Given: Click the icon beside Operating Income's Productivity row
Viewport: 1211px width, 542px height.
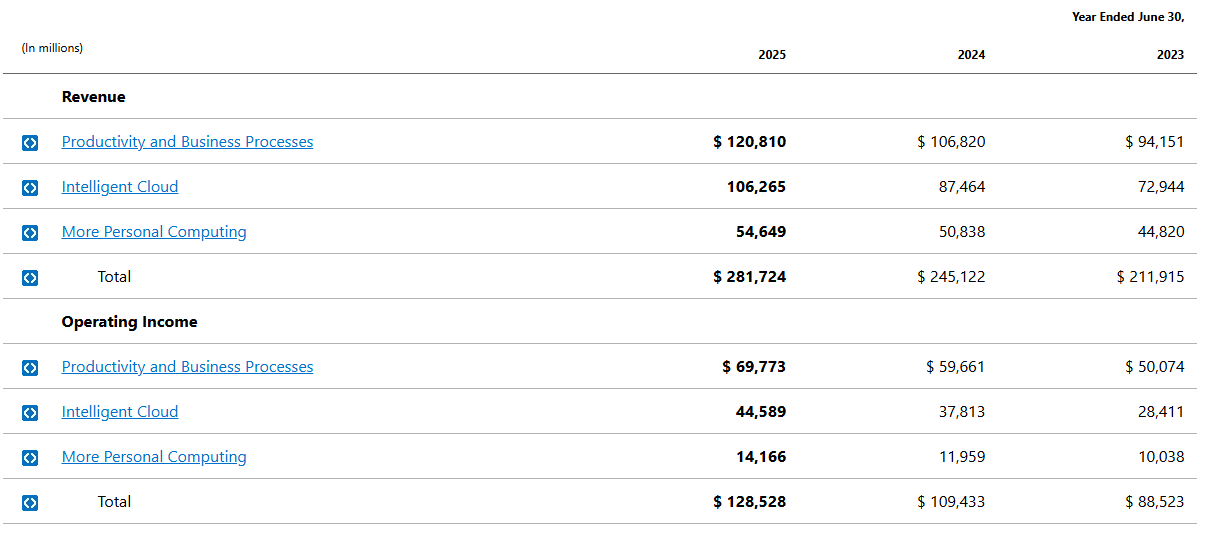Looking at the screenshot, I should point(30,368).
